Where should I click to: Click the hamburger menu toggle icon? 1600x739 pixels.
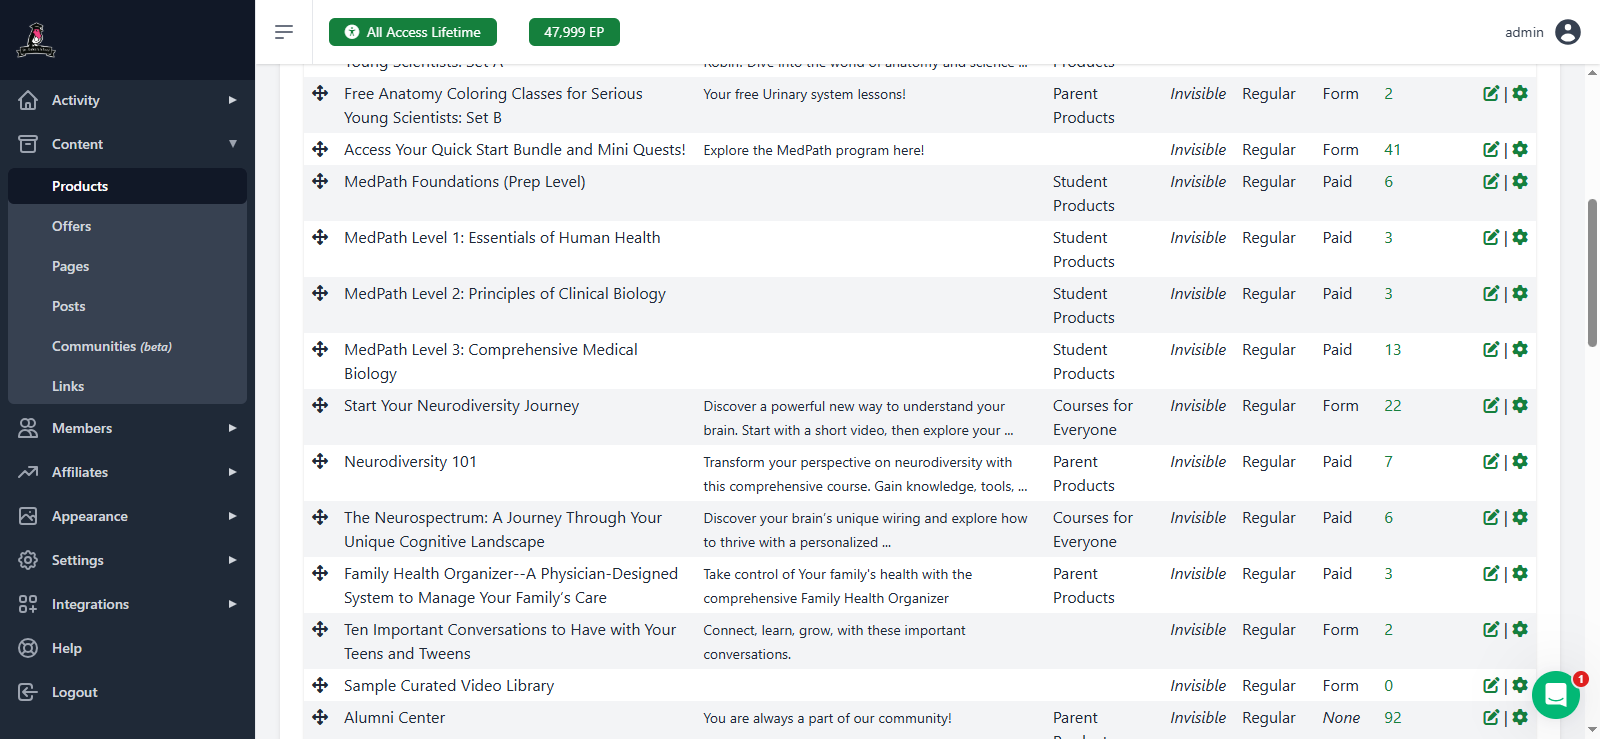click(284, 32)
